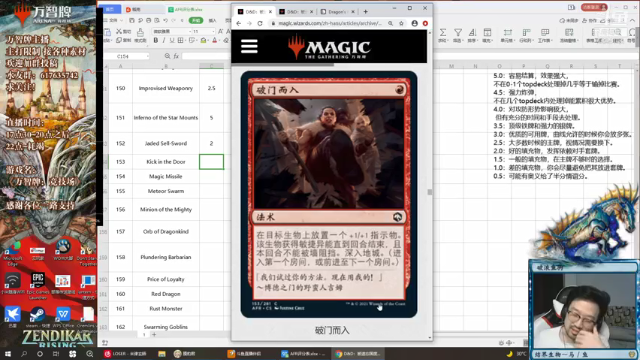Toggle italic formatting

tap(164, 40)
